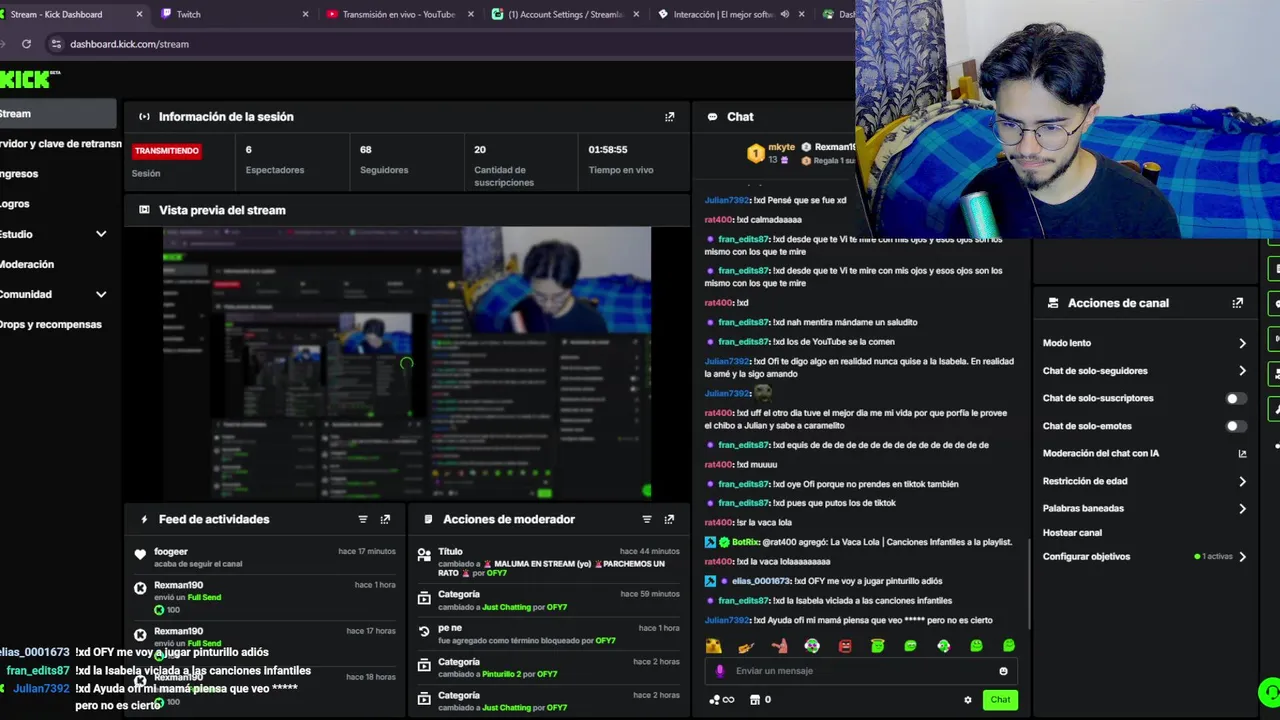Screen dimensions: 1280x720
Task: Click the 68 Seguidores count
Action: (366, 150)
